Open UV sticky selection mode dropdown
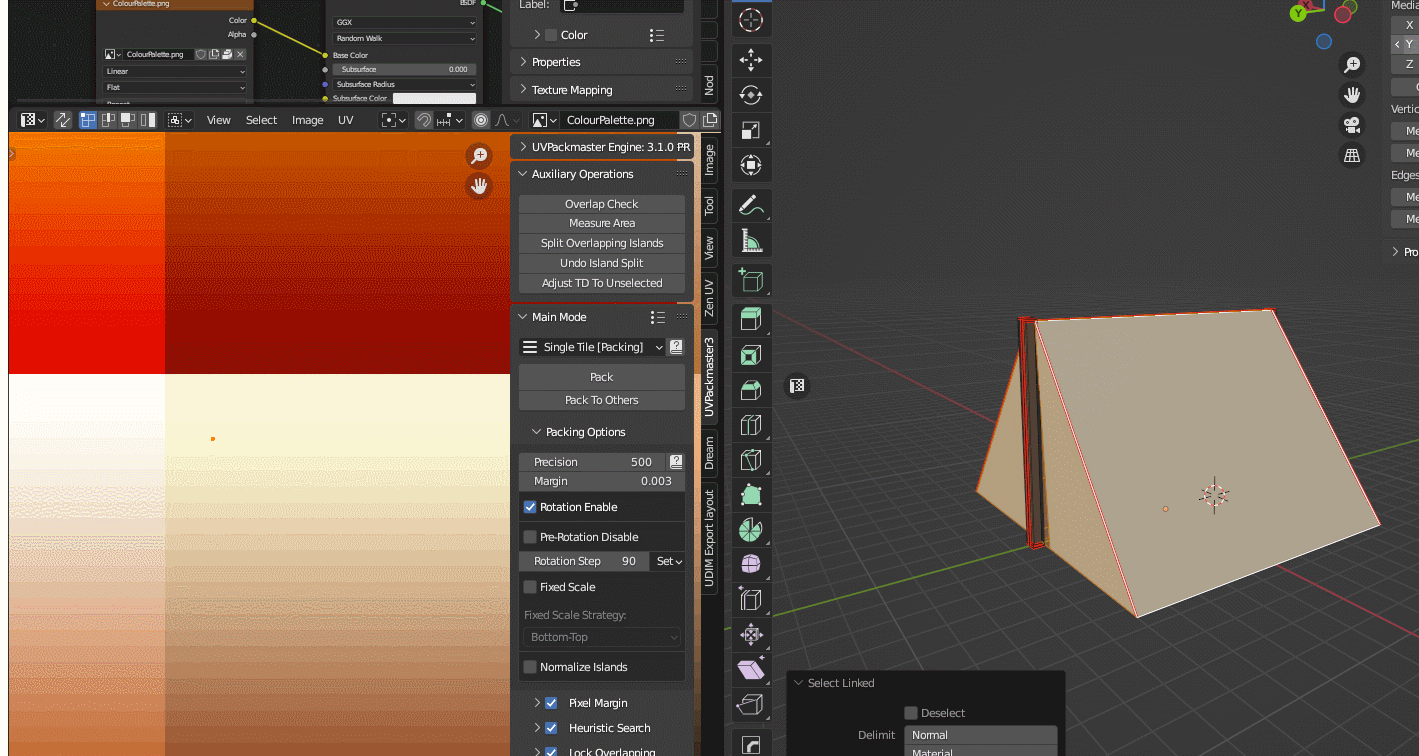Viewport: 1419px width, 756px height. (x=180, y=120)
